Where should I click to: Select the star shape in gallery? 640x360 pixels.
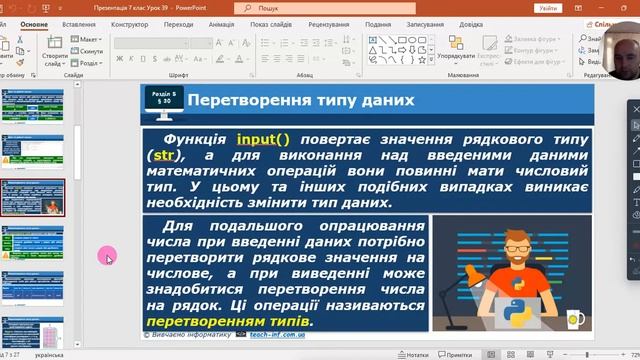coord(422,60)
